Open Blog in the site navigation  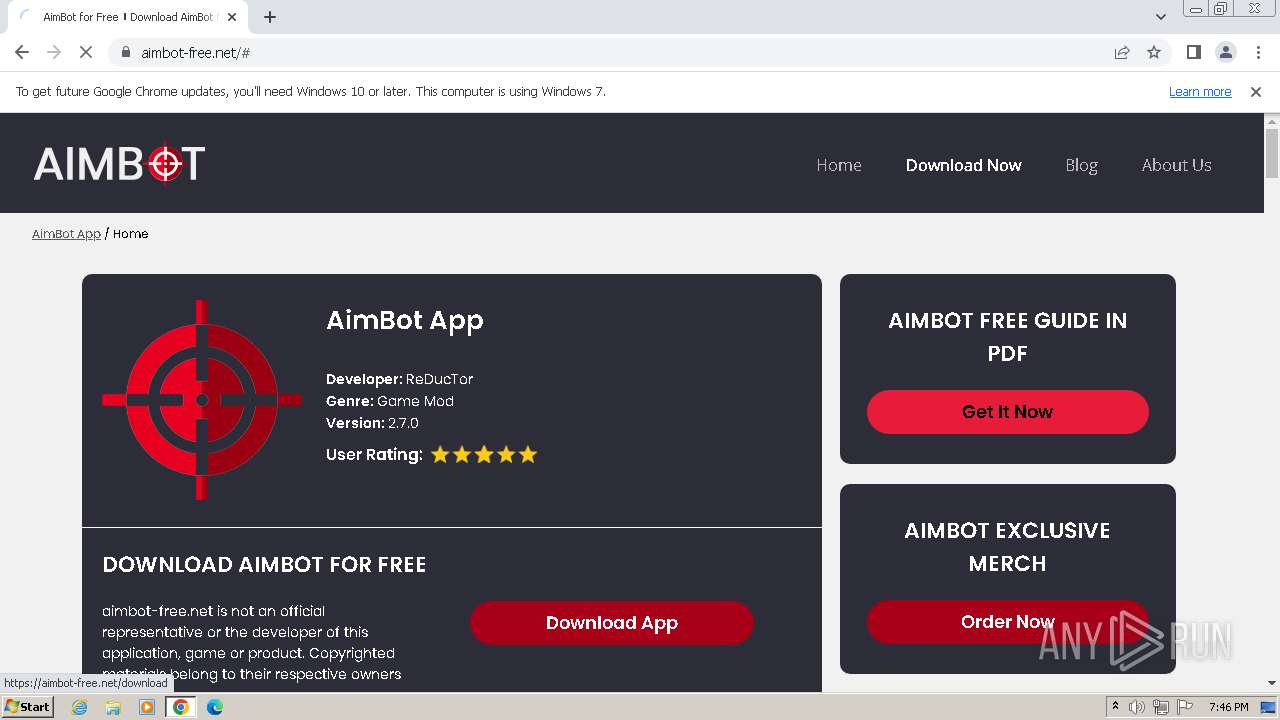coord(1081,165)
